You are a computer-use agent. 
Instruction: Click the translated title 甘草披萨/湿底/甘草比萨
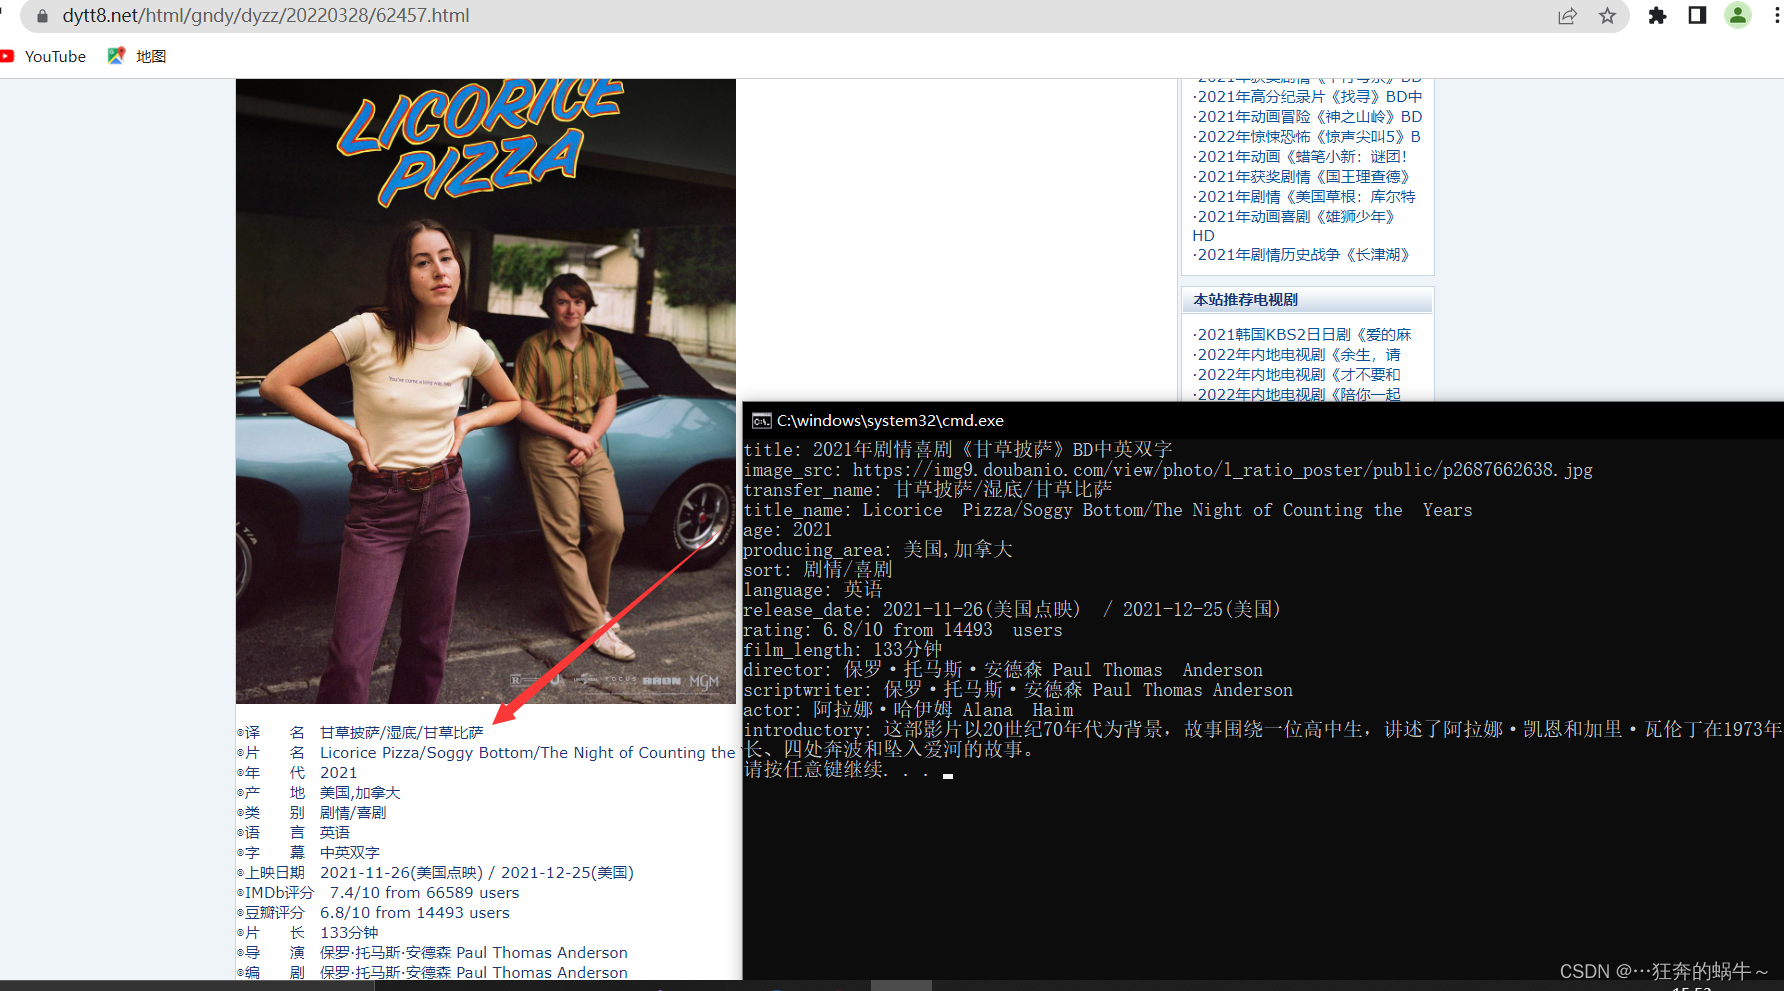(401, 733)
